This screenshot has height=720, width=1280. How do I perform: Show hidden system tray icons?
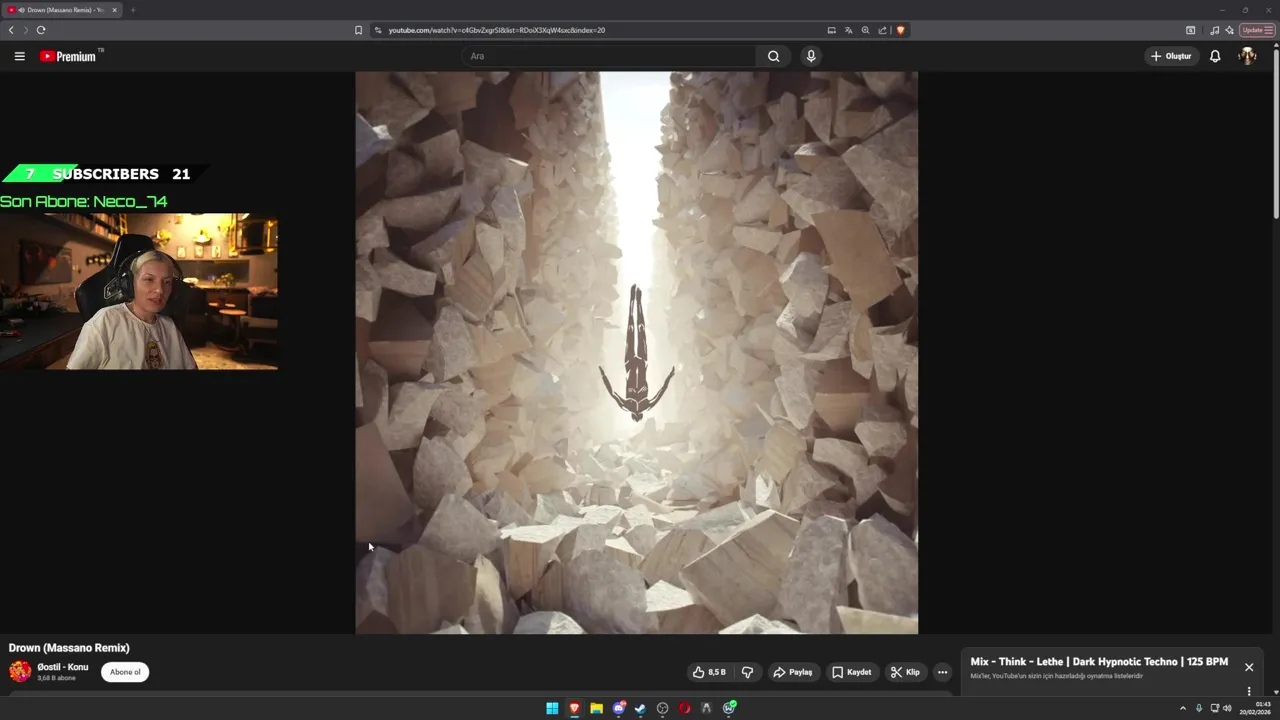(x=1183, y=708)
